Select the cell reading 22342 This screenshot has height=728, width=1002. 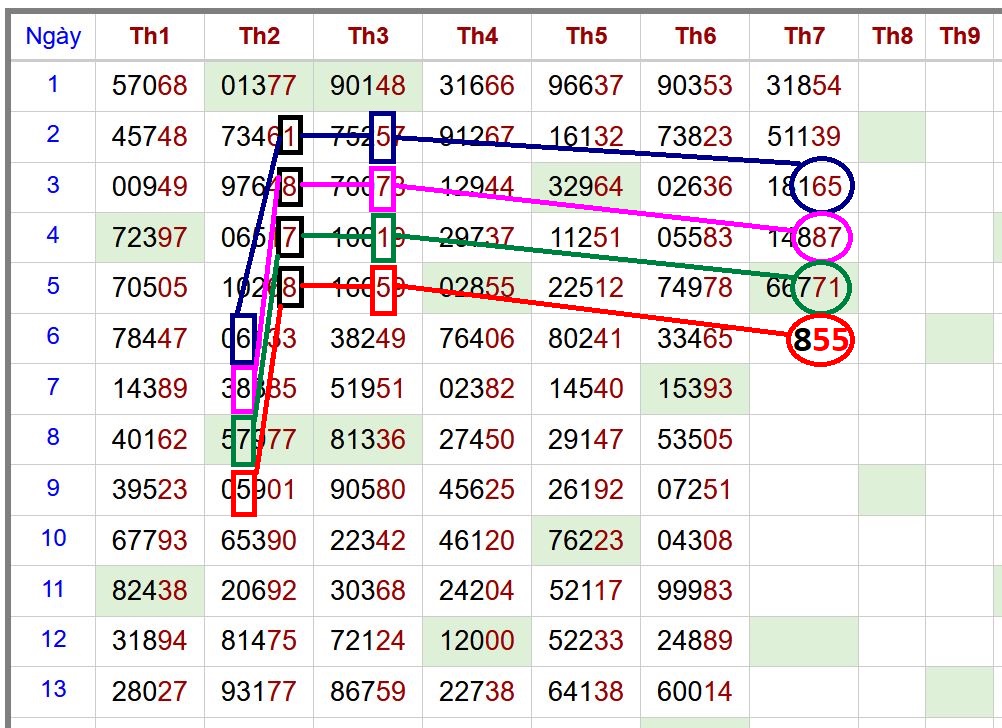[x=368, y=540]
